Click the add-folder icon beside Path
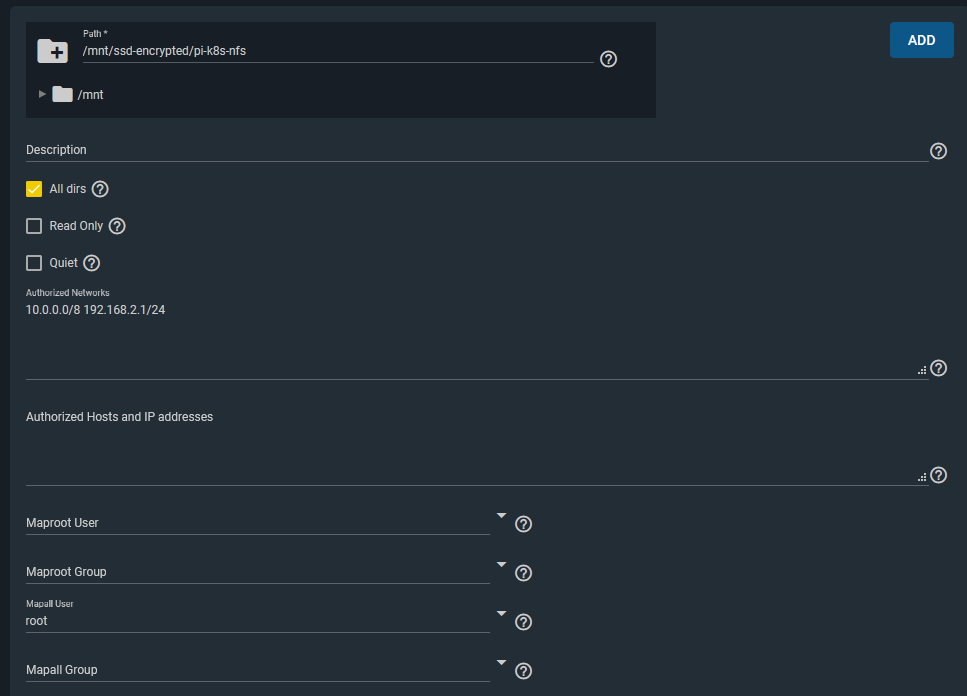Viewport: 967px width, 696px height. point(52,51)
